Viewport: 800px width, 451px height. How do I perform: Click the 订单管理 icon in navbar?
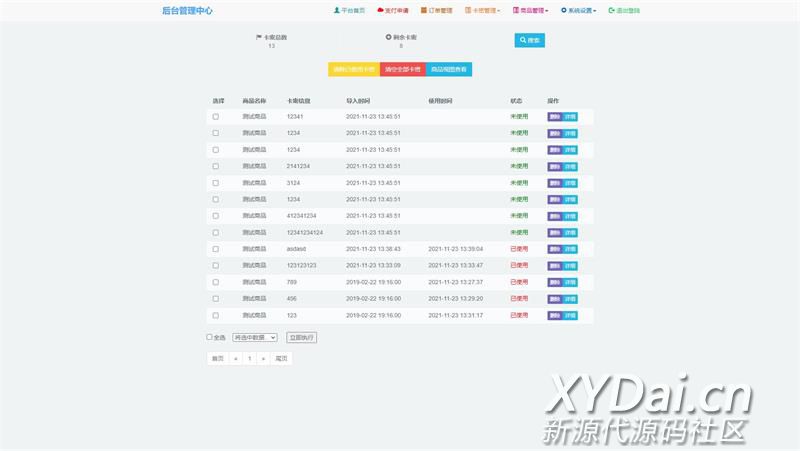click(424, 11)
